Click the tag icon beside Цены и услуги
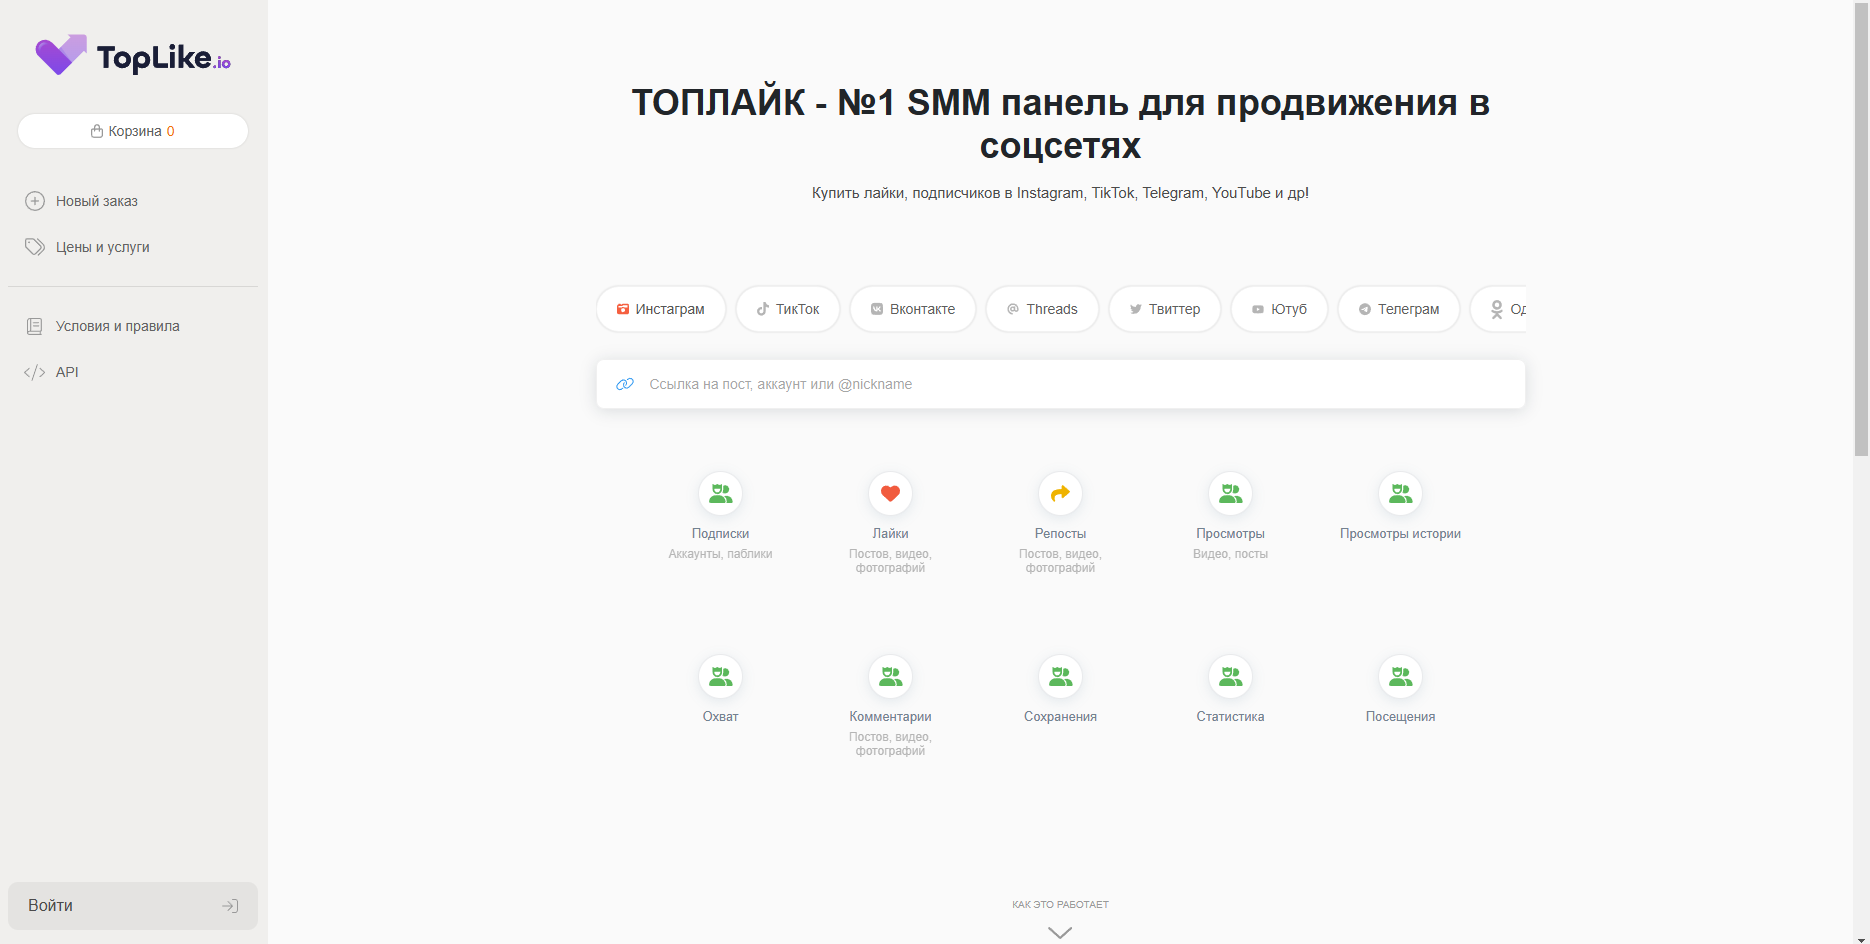This screenshot has height=944, width=1870. [35, 247]
